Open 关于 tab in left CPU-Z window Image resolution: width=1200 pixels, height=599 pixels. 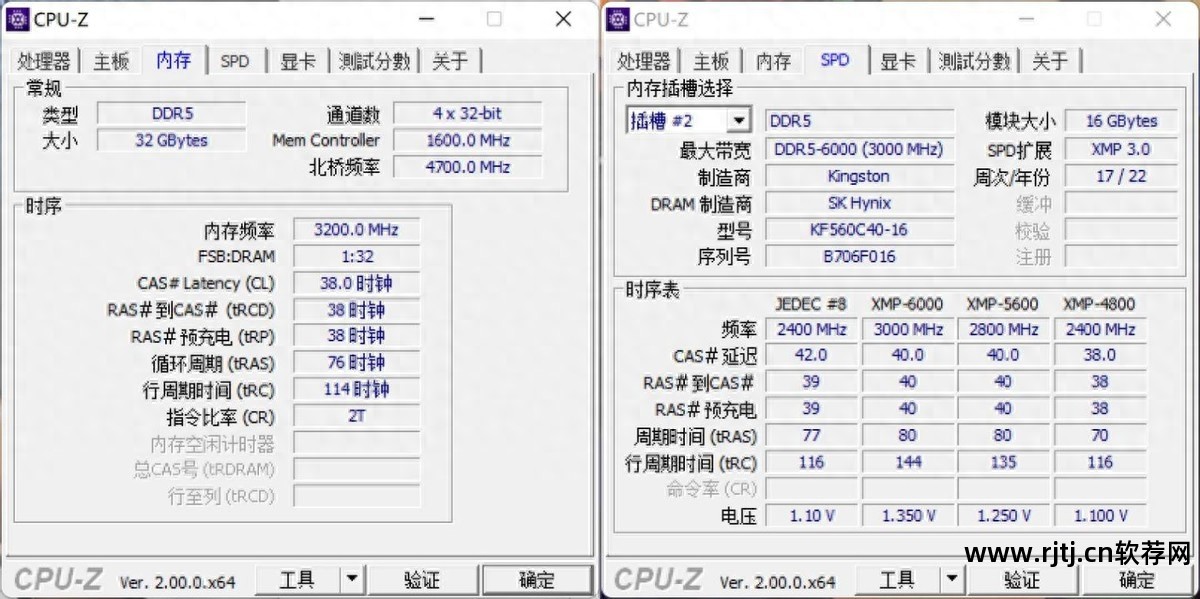pyautogui.click(x=450, y=61)
